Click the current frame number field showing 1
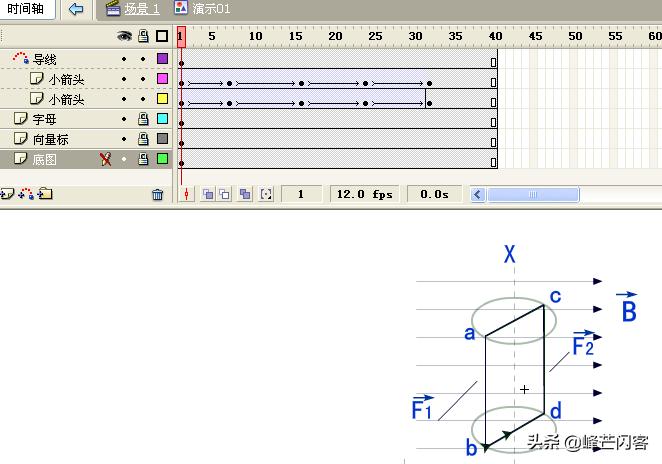 tap(301, 194)
